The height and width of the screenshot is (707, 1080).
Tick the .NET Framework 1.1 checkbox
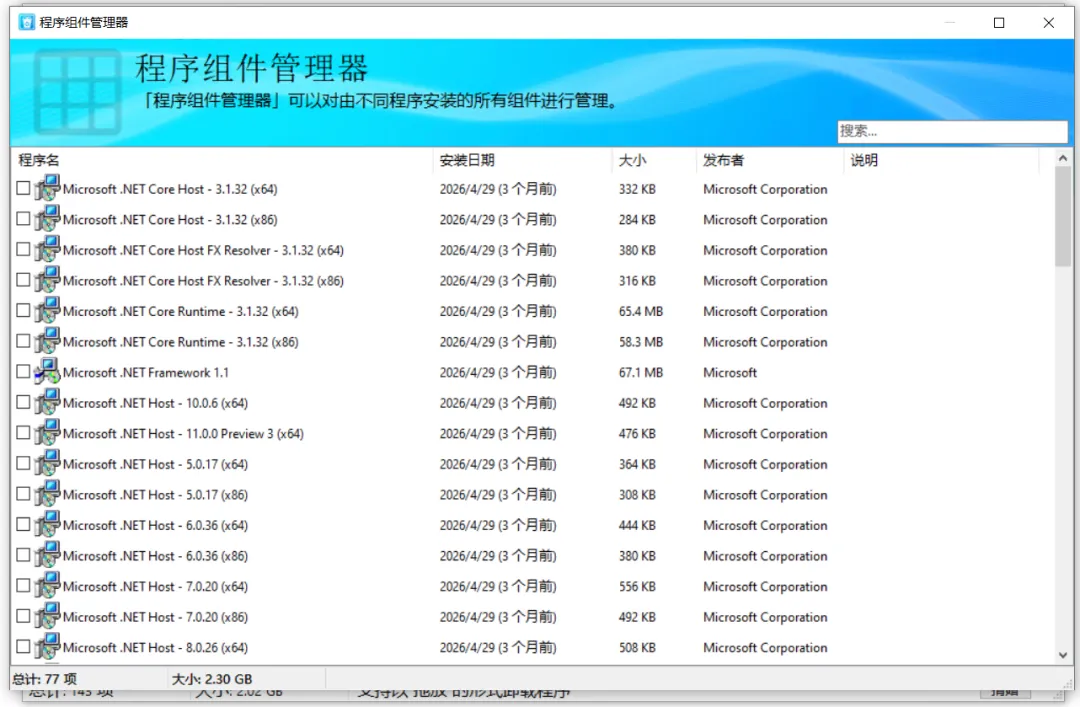tap(23, 371)
